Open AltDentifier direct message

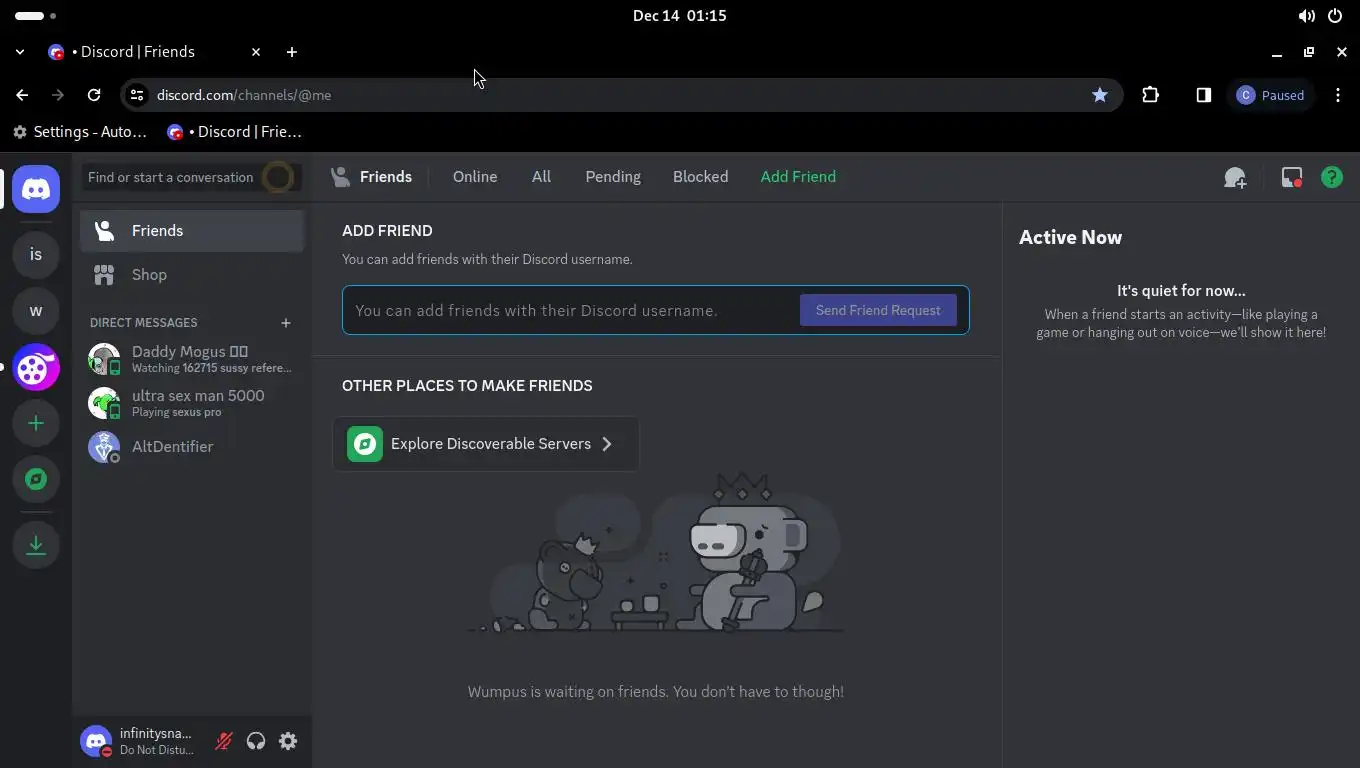point(192,447)
